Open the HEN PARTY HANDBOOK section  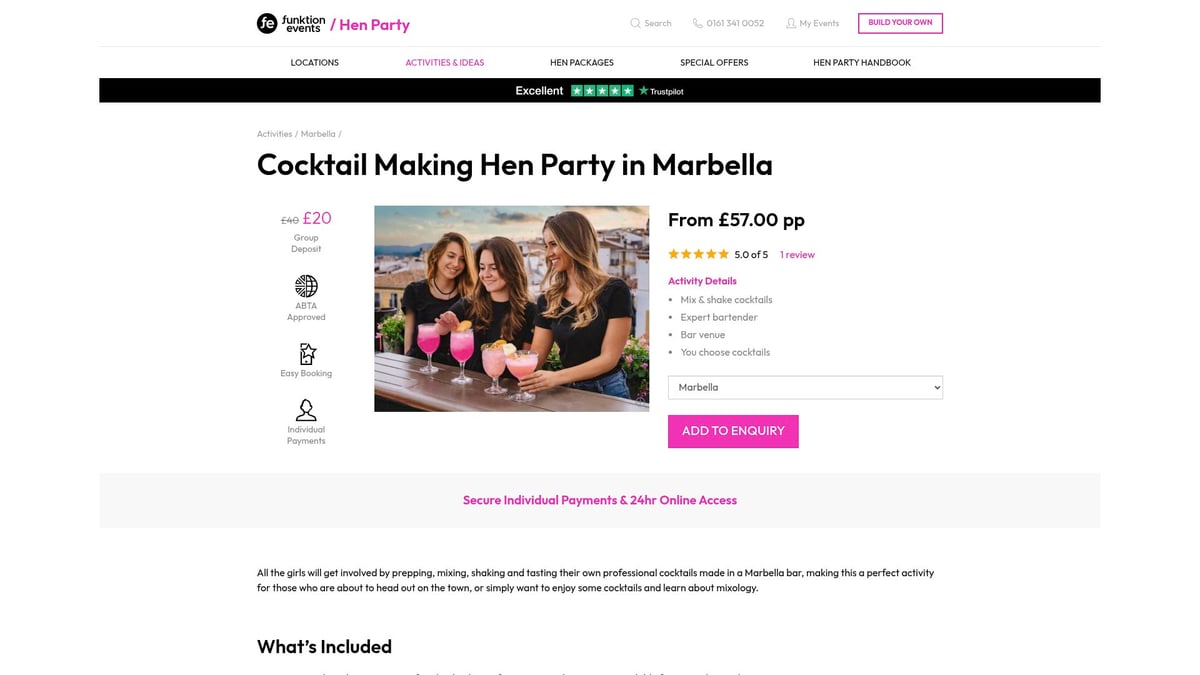(861, 62)
